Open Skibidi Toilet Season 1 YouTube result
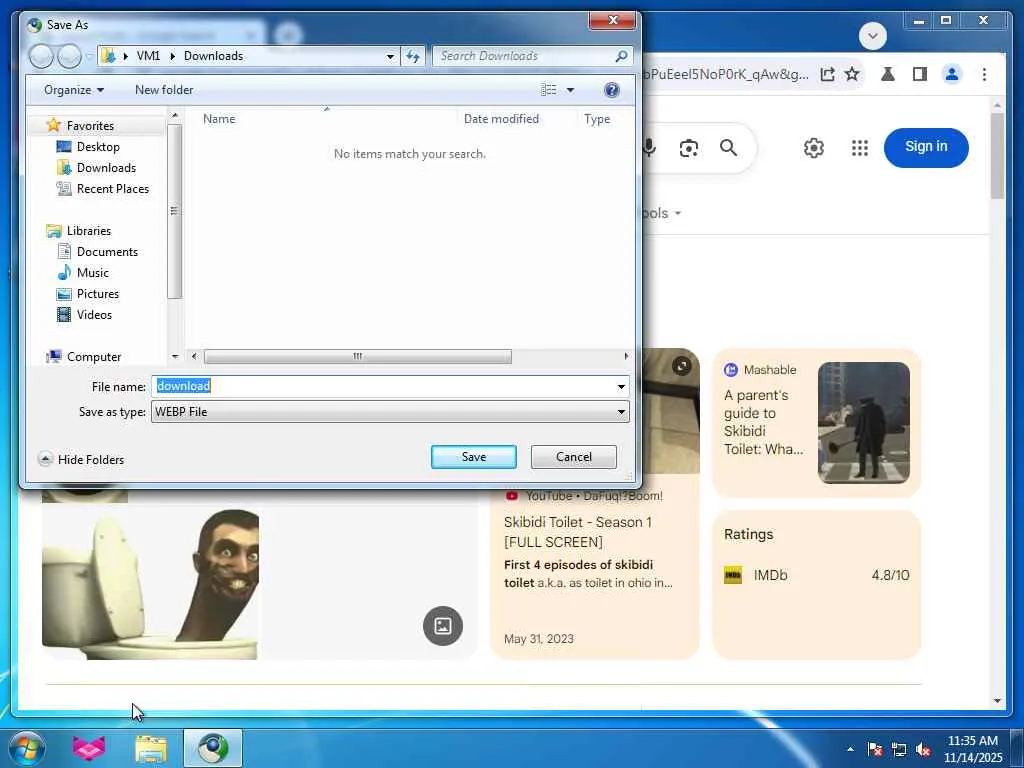 click(x=577, y=532)
